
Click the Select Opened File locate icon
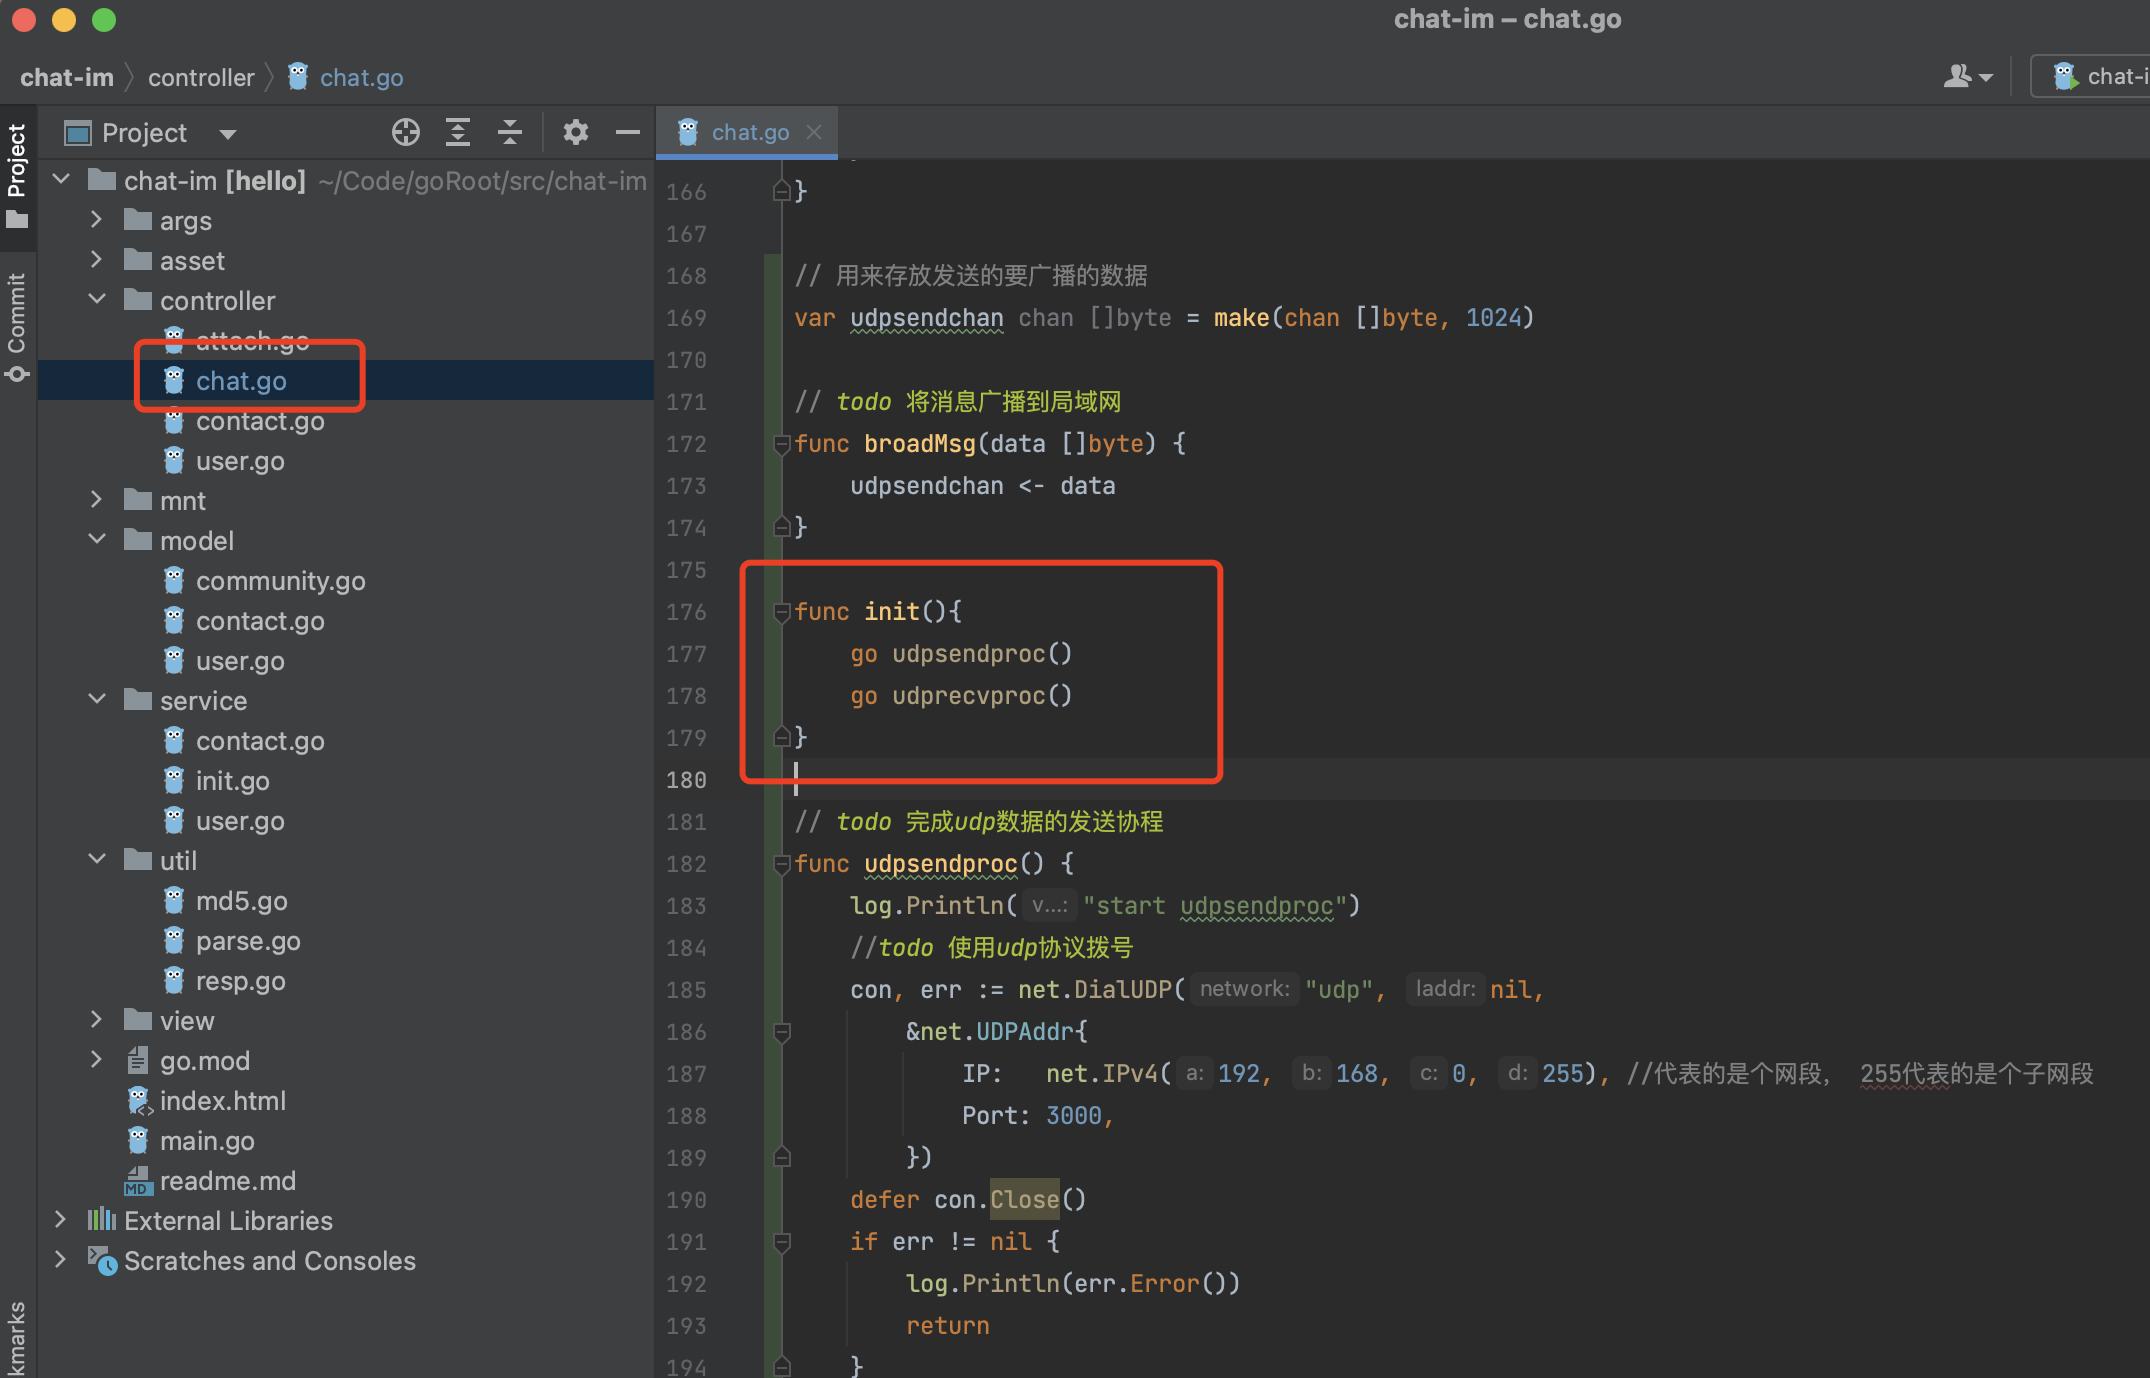point(406,133)
